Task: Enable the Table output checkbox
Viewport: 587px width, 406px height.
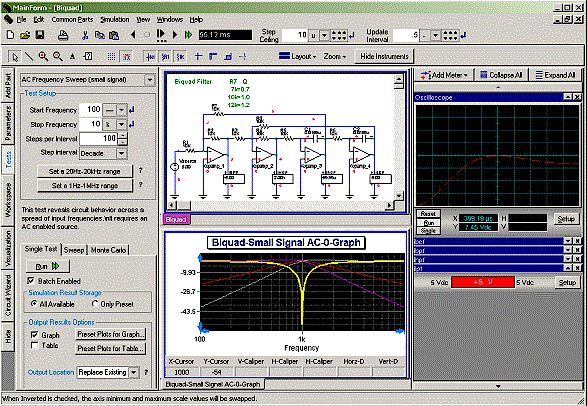Action: click(34, 345)
